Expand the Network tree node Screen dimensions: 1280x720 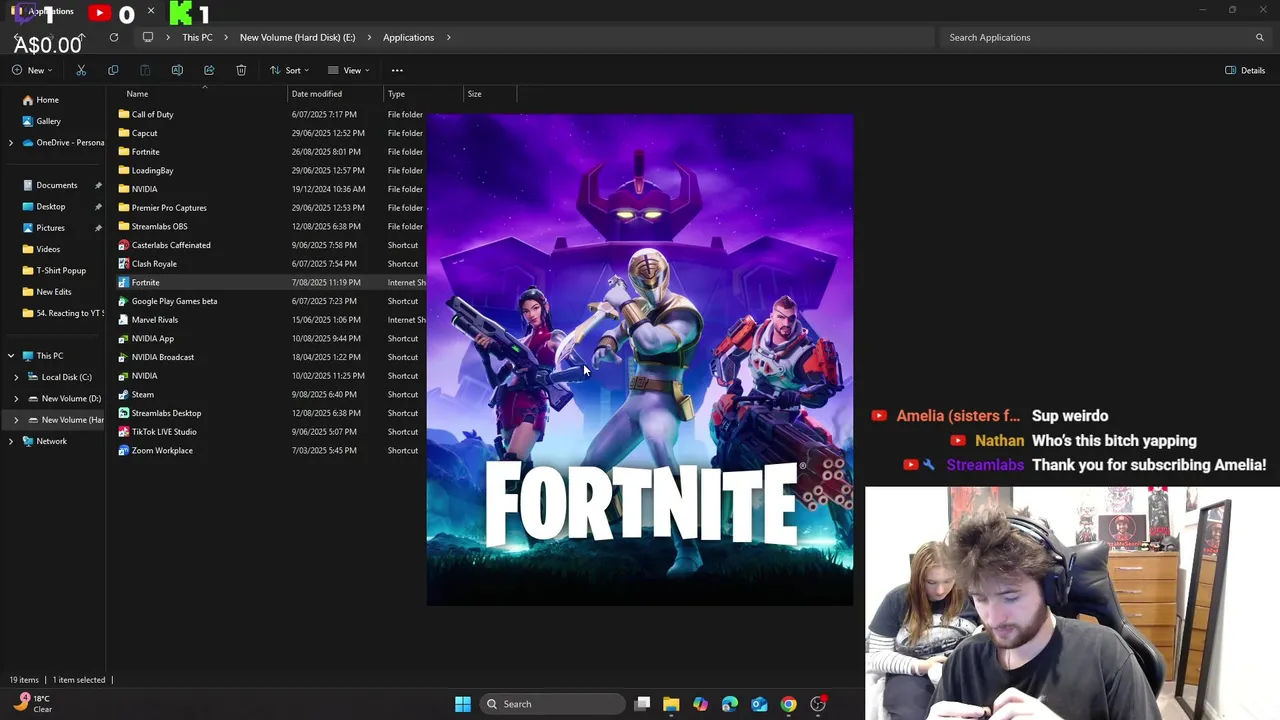click(x=11, y=441)
